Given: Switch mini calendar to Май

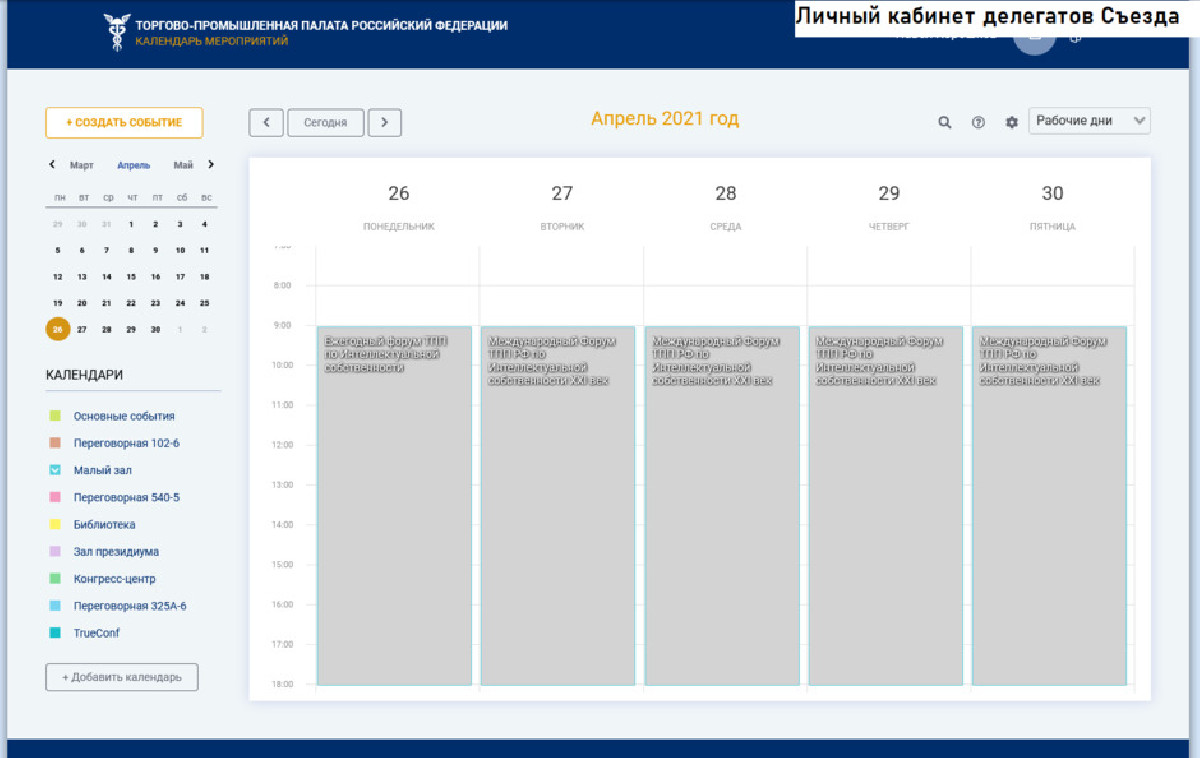Looking at the screenshot, I should pyautogui.click(x=183, y=165).
